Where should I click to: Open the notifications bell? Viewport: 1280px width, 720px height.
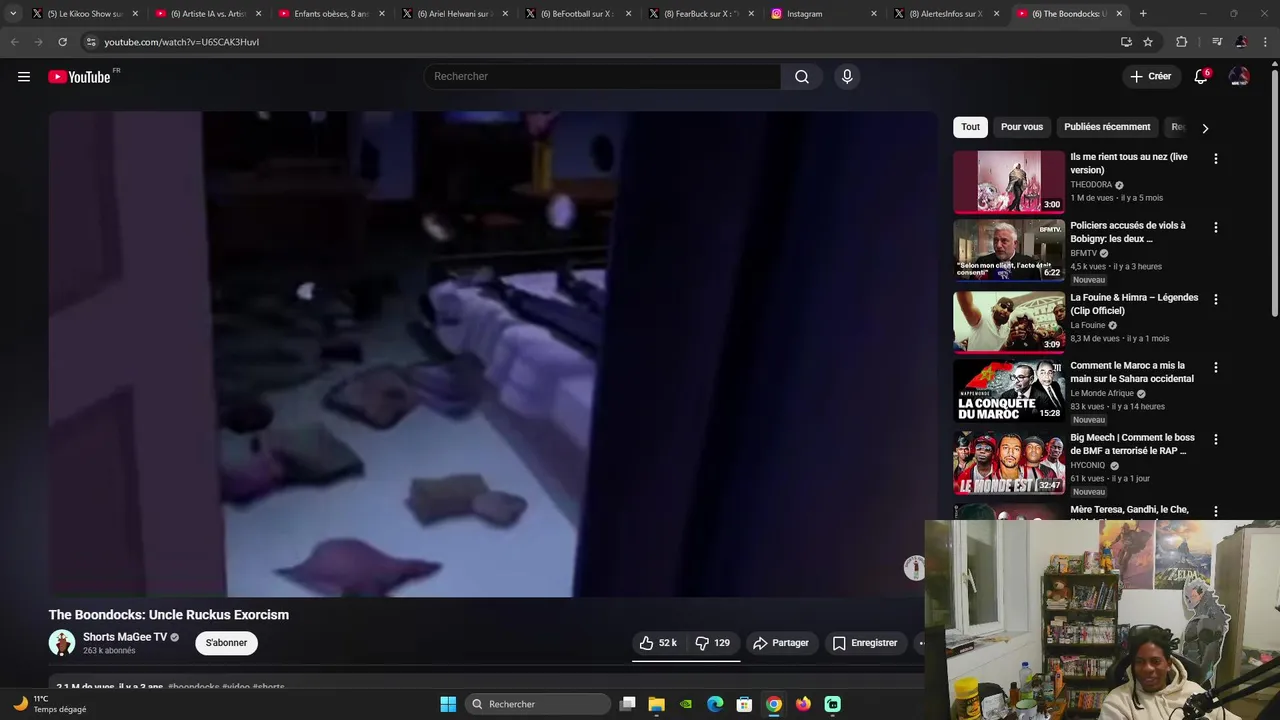point(1201,77)
